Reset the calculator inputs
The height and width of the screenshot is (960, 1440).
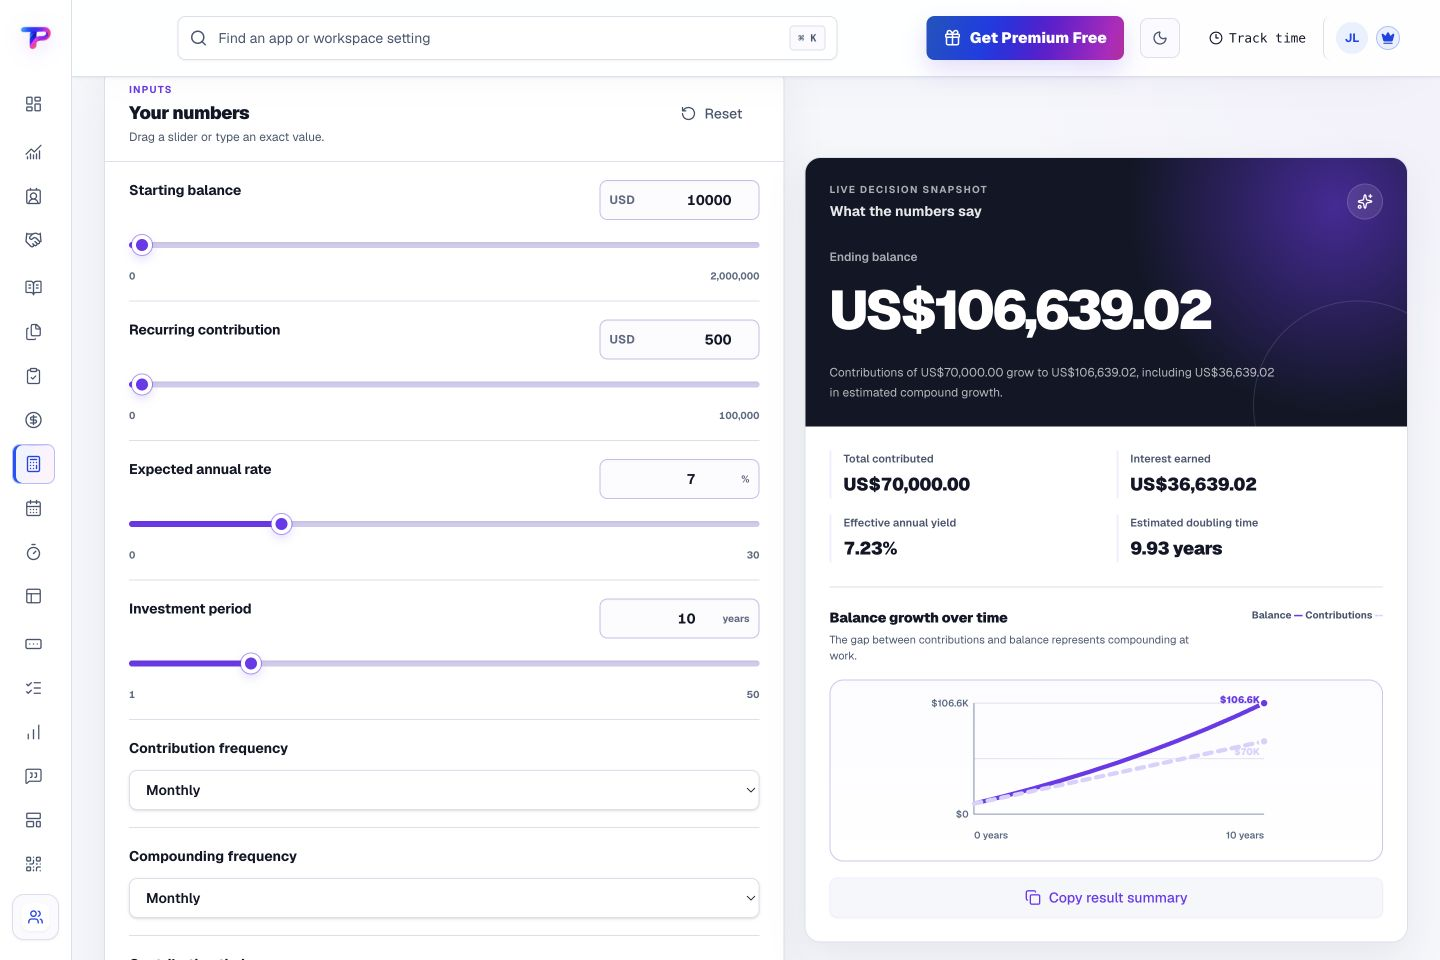pos(712,114)
